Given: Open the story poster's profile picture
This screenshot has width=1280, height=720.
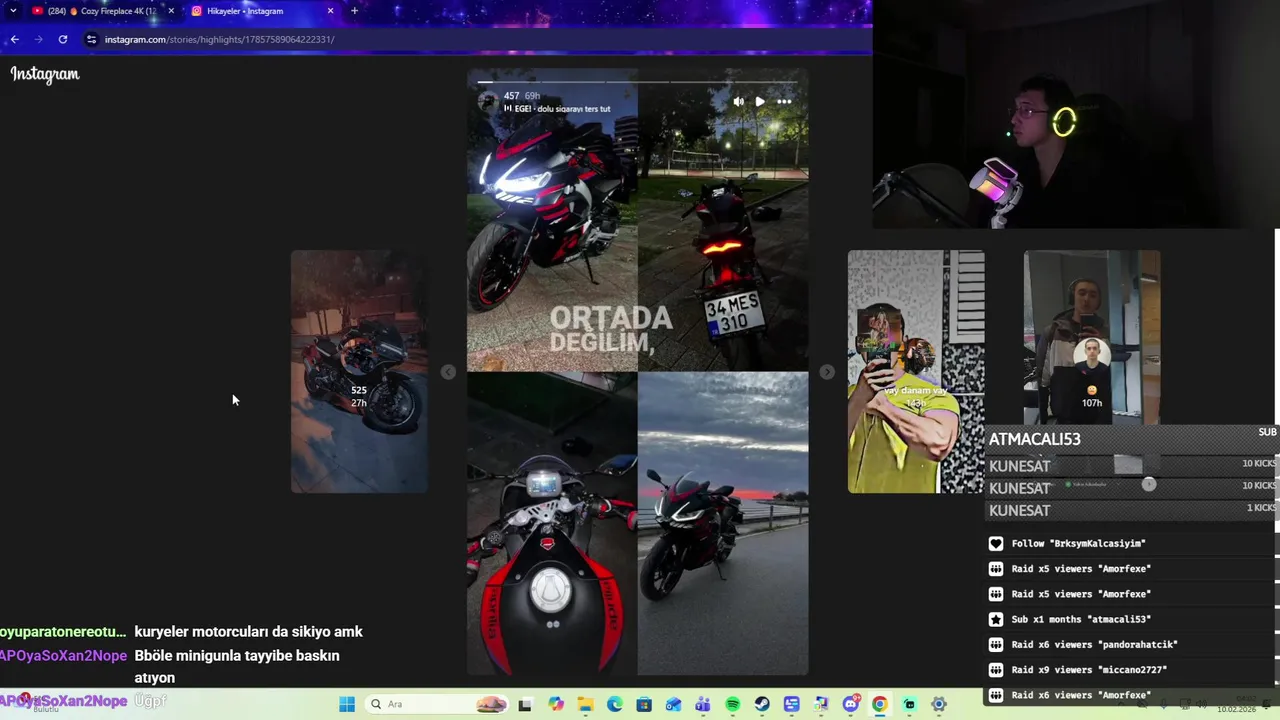Looking at the screenshot, I should coord(488,102).
